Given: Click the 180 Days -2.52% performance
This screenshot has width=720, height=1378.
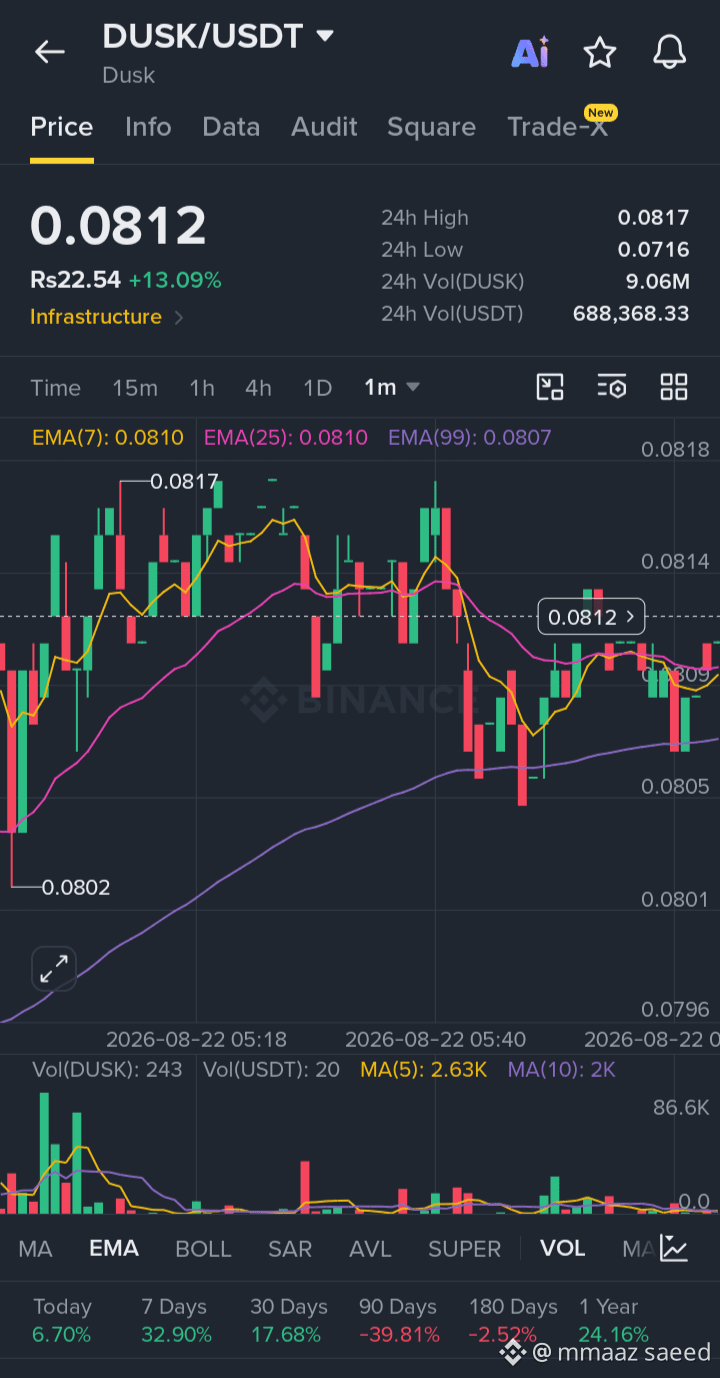Looking at the screenshot, I should tap(513, 1320).
